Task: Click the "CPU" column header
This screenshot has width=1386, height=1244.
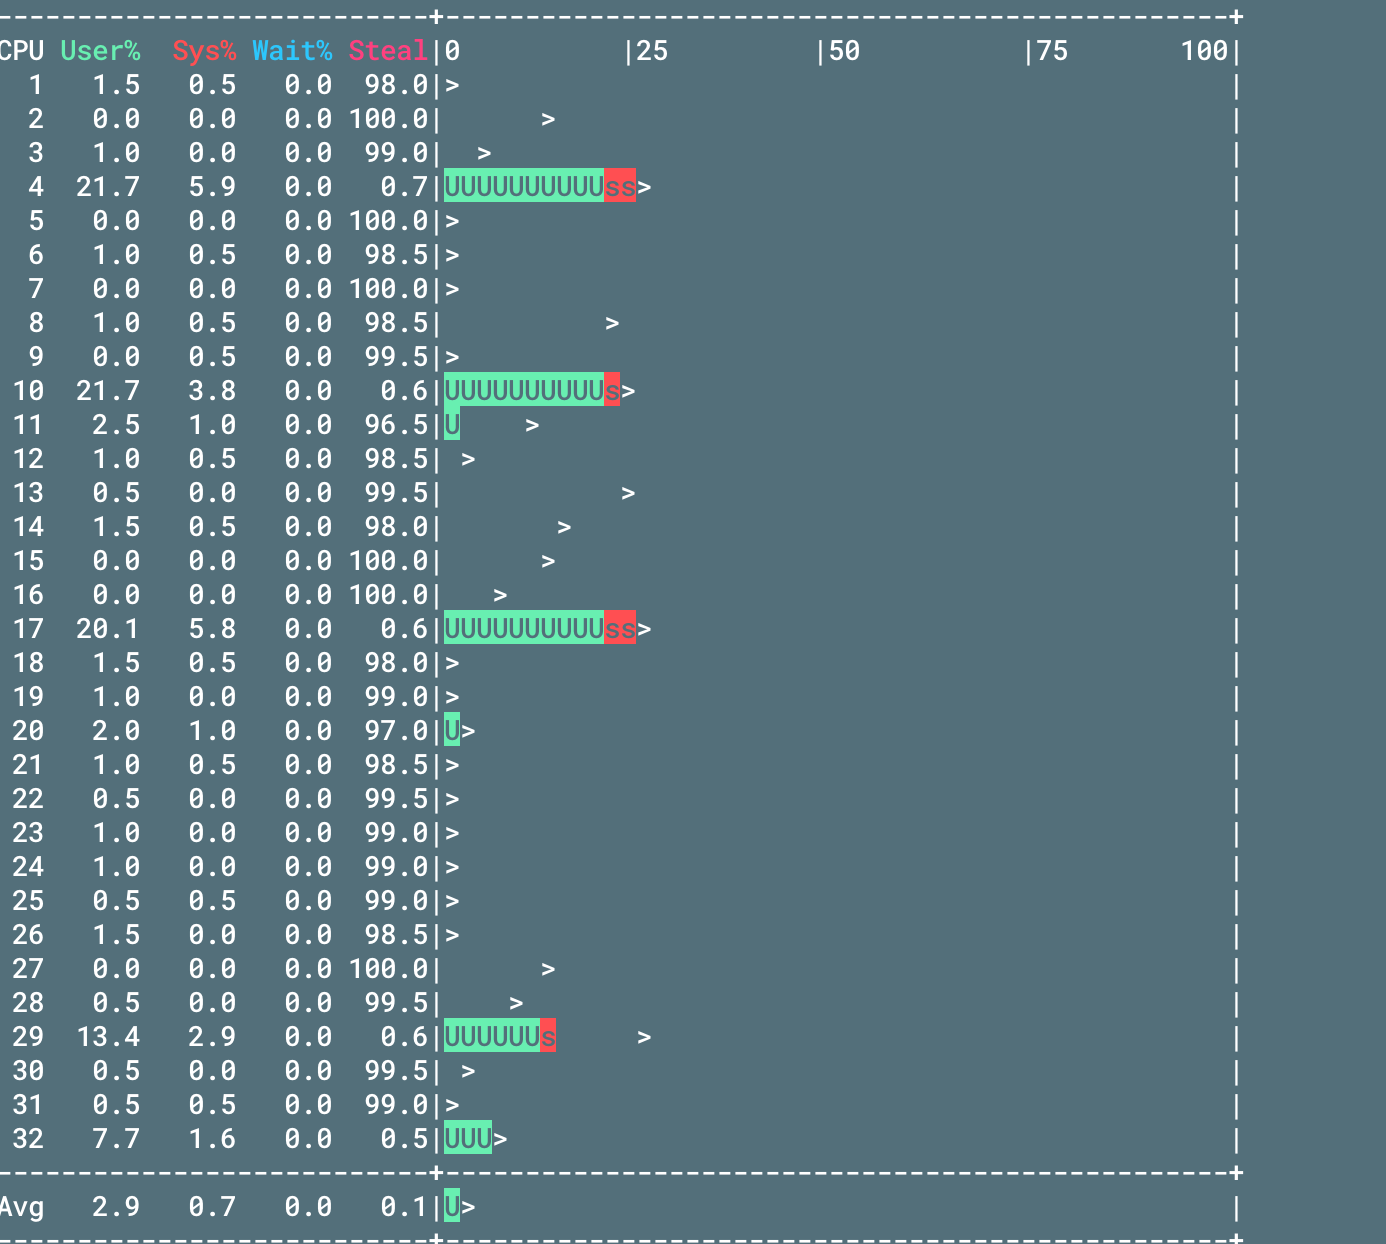Action: [x=21, y=51]
